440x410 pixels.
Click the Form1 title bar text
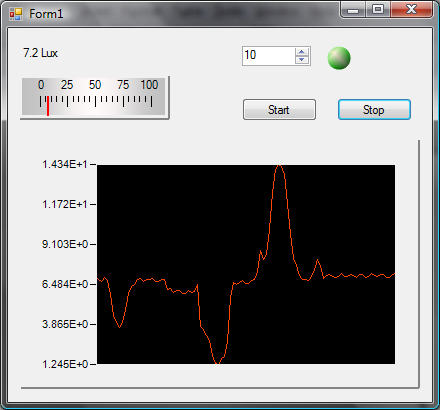click(46, 14)
